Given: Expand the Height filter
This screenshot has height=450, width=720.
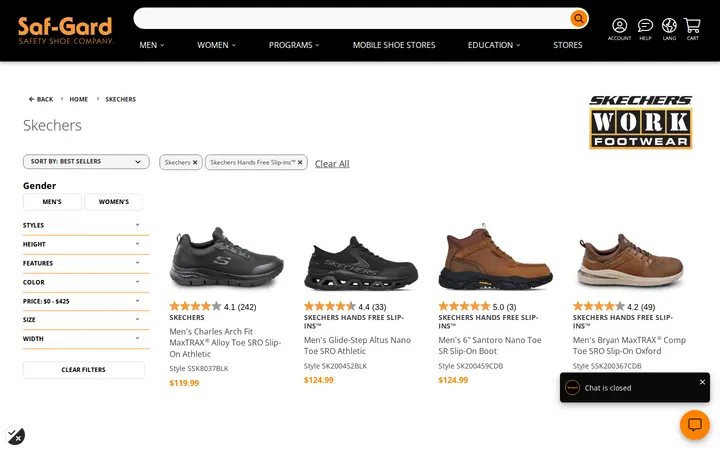Looking at the screenshot, I should (x=86, y=244).
